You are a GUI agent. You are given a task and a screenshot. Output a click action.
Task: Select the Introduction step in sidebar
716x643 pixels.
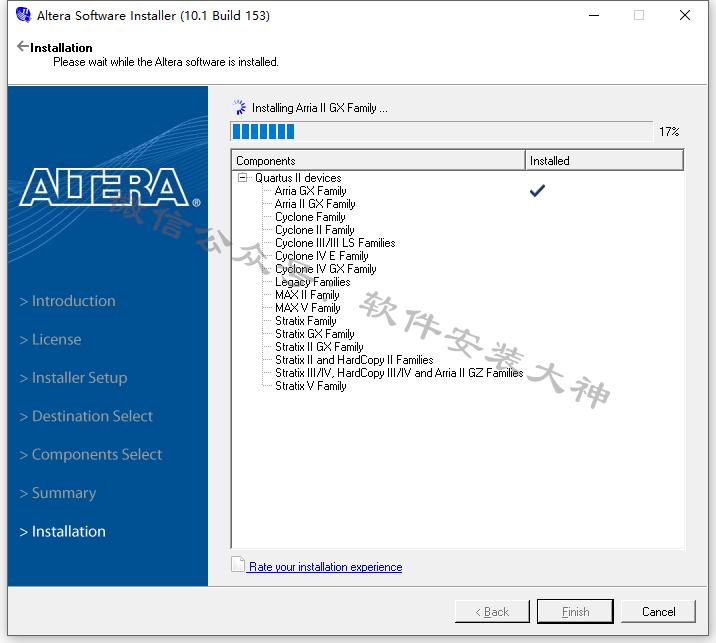(x=68, y=301)
